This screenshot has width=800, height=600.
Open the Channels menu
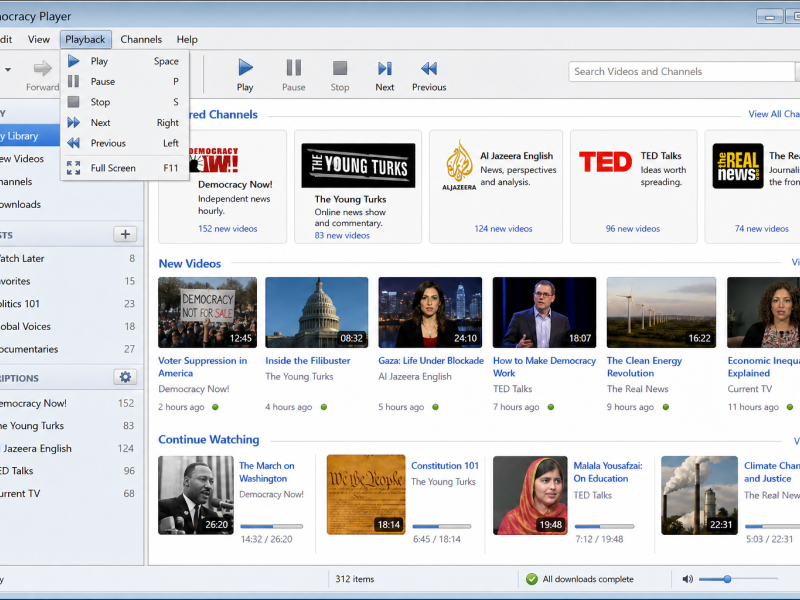141,39
